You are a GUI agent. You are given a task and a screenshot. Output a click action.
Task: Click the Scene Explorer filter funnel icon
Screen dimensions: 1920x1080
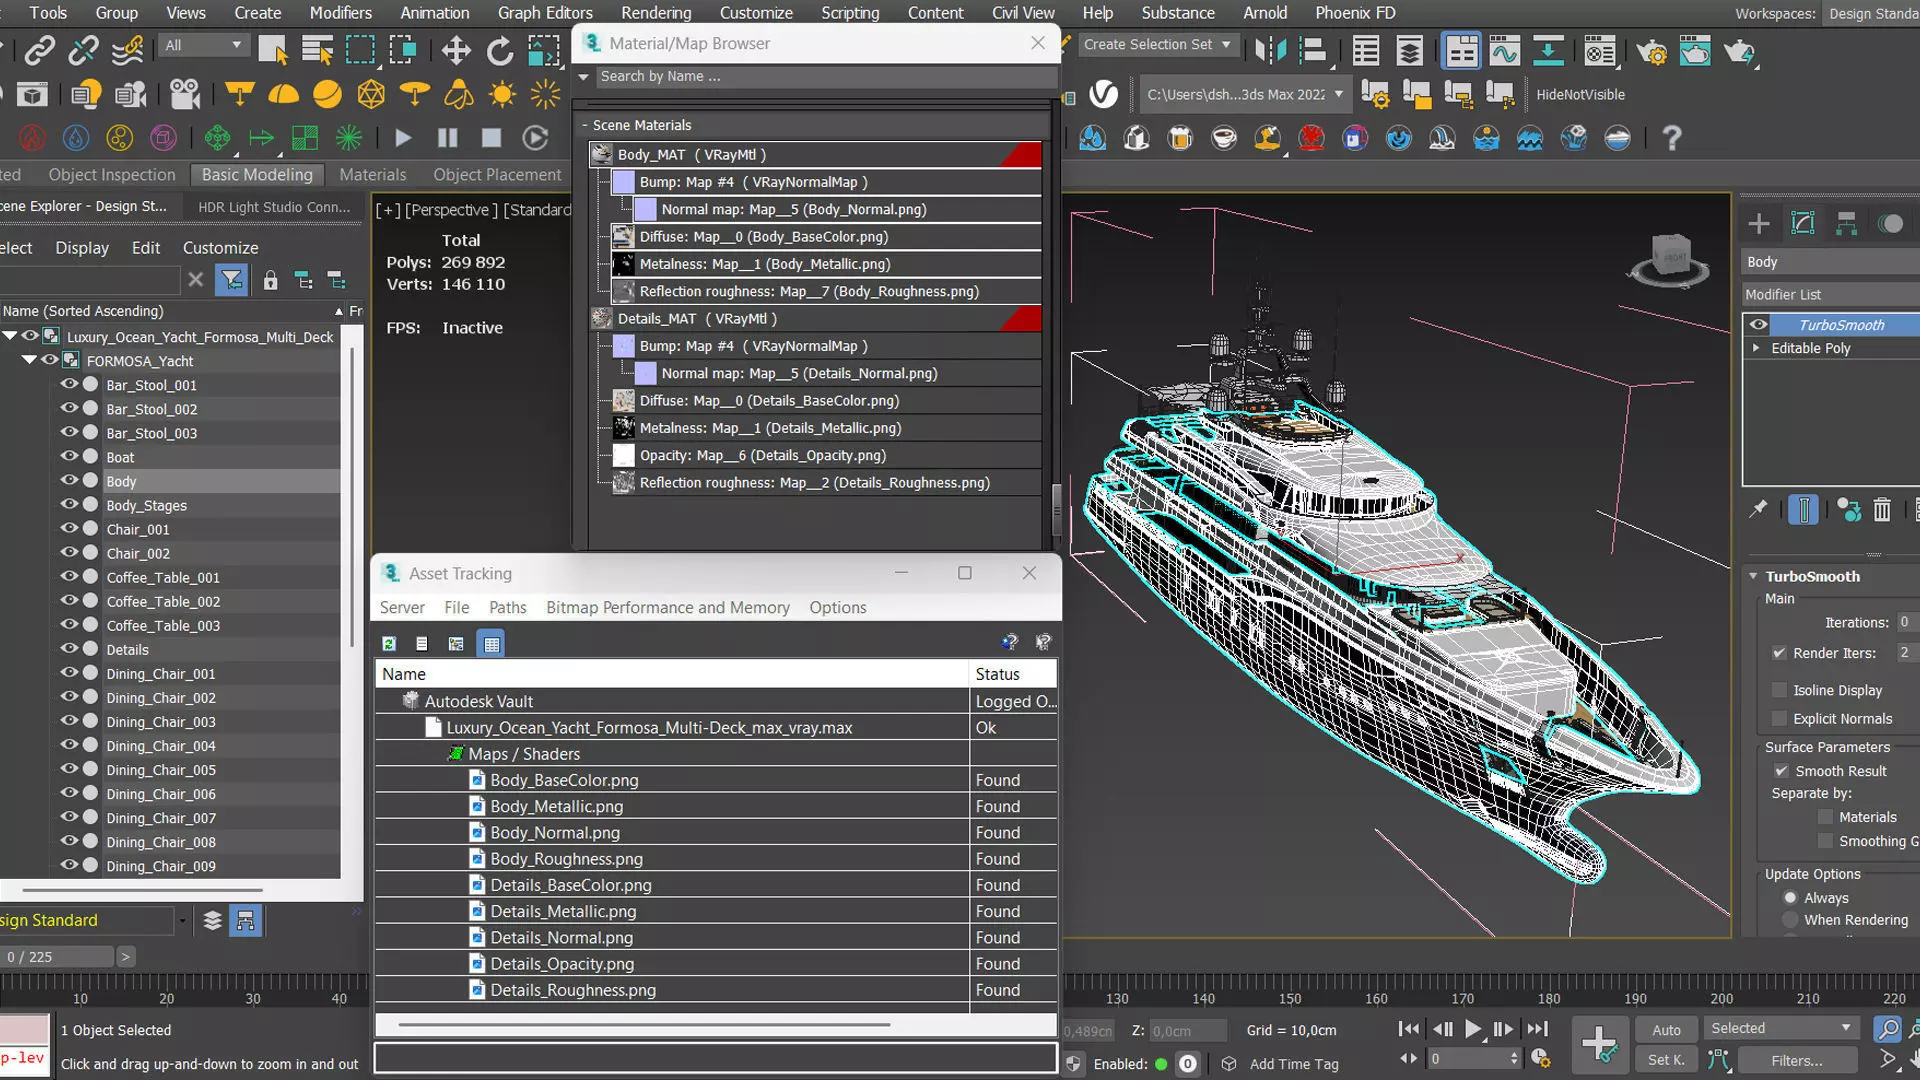(231, 280)
